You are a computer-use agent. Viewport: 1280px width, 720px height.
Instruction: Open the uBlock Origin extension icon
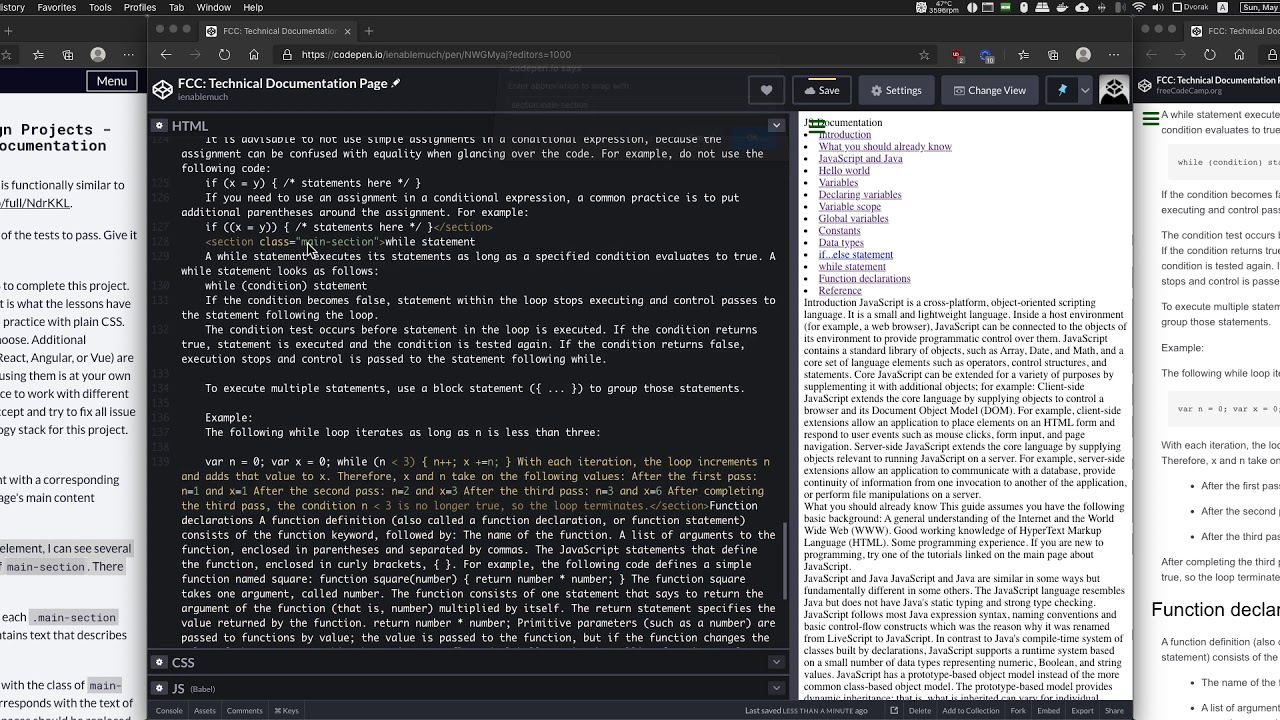point(958,56)
